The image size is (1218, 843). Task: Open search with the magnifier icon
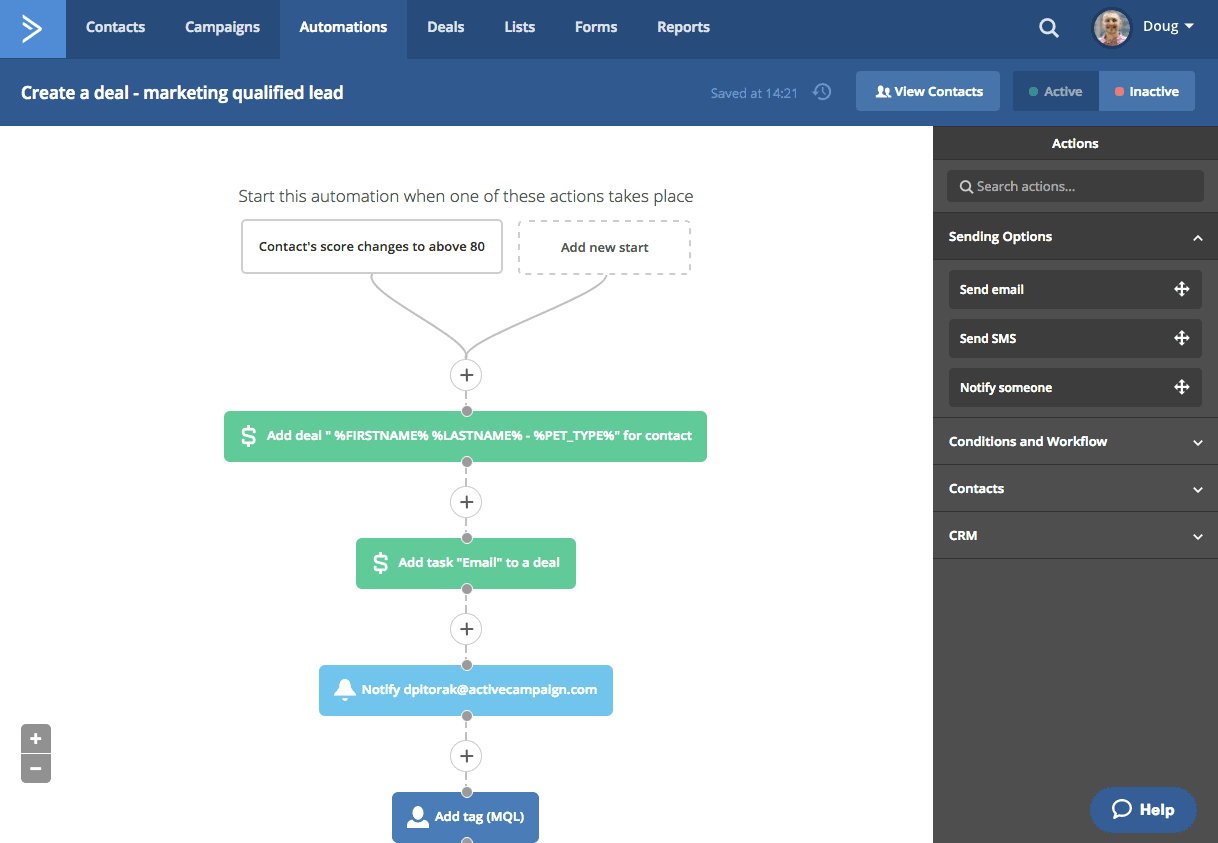(x=1048, y=28)
